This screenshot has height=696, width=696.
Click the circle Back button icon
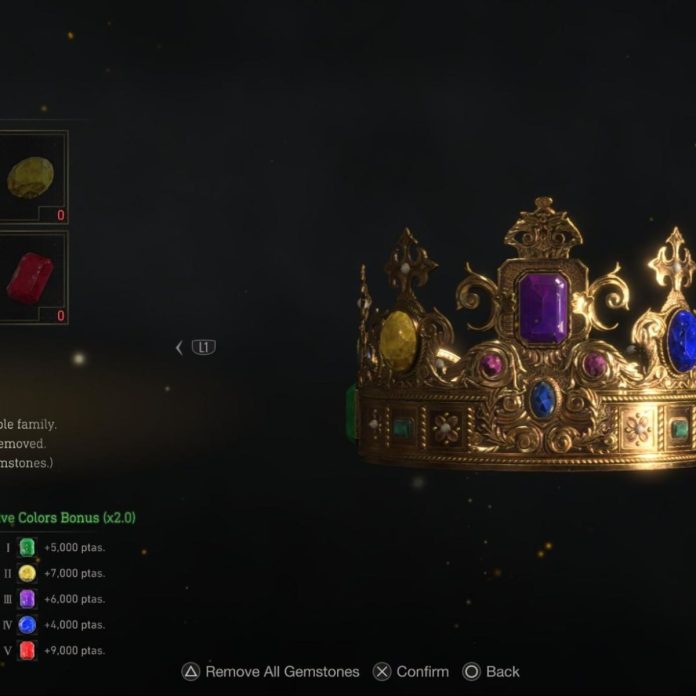coord(471,672)
